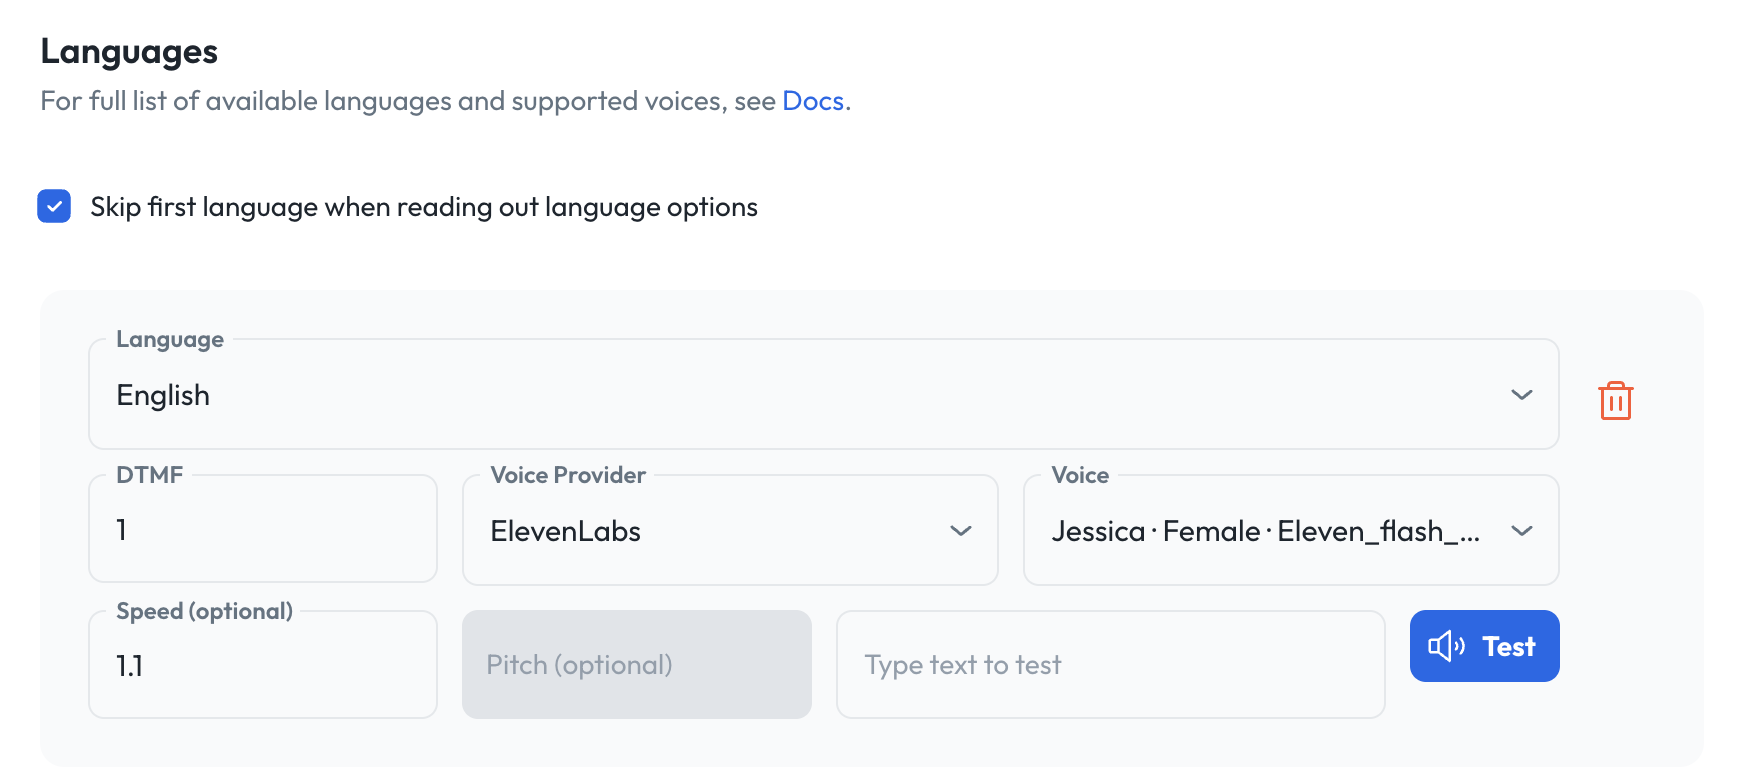Click the speaker icon inside the Test button

(1447, 645)
